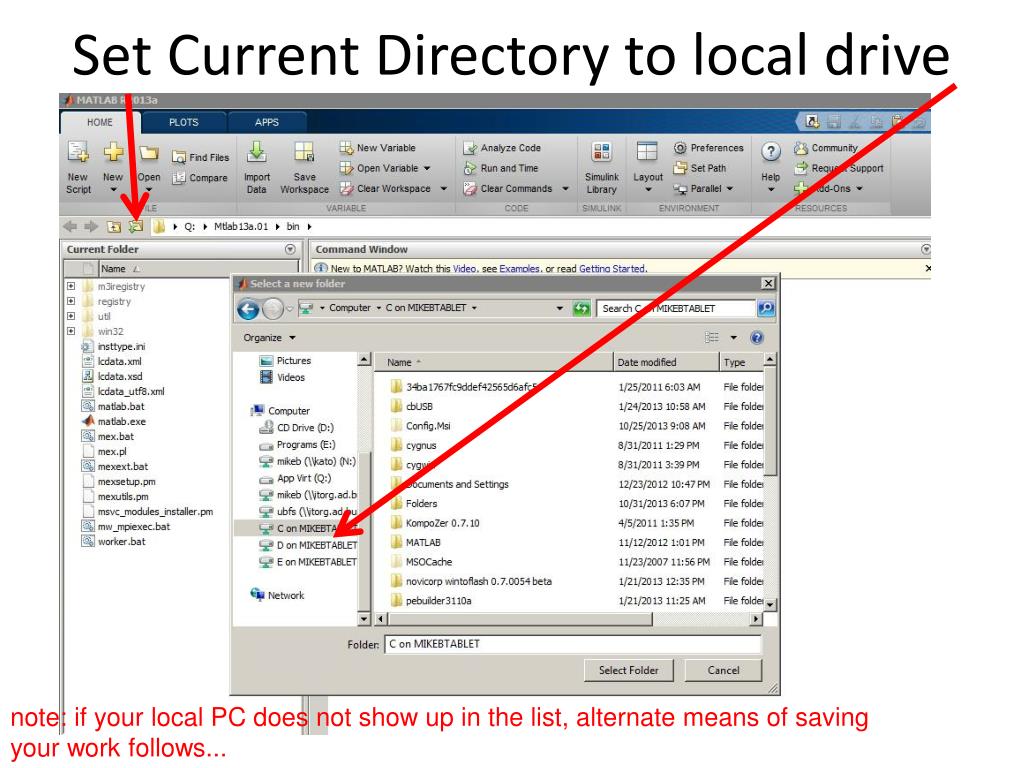
Task: Click Find Files in toolbar
Action: point(200,157)
